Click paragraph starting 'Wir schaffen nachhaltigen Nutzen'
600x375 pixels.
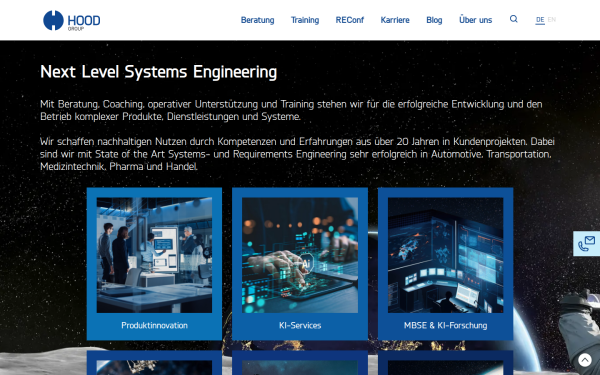(297, 154)
